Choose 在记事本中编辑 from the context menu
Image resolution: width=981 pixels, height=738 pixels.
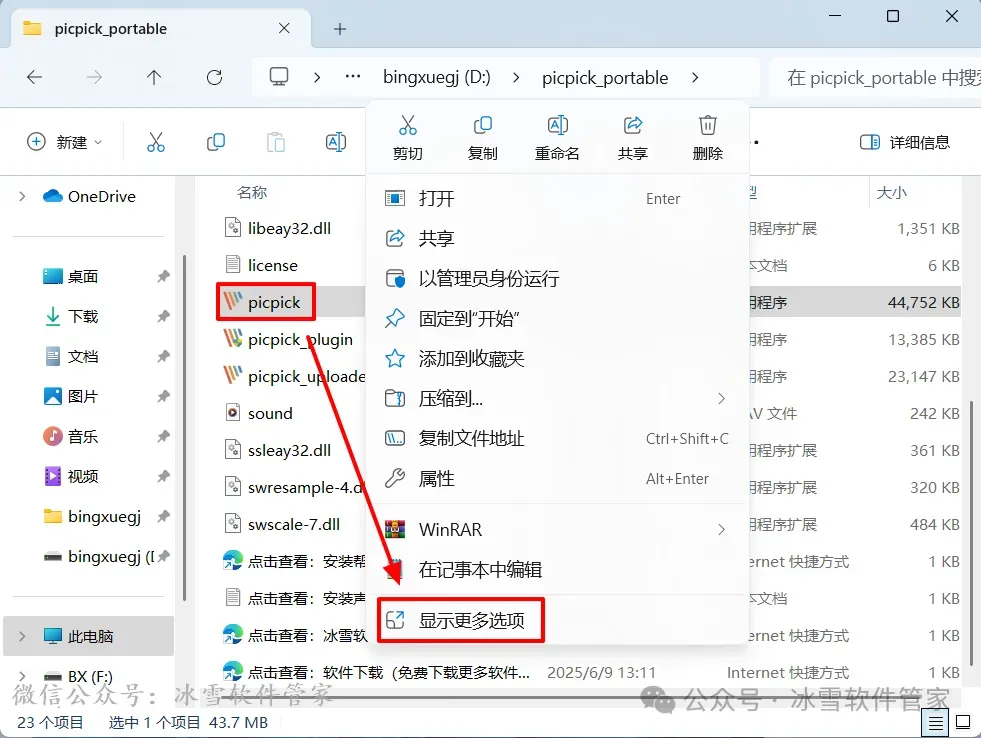(557, 570)
